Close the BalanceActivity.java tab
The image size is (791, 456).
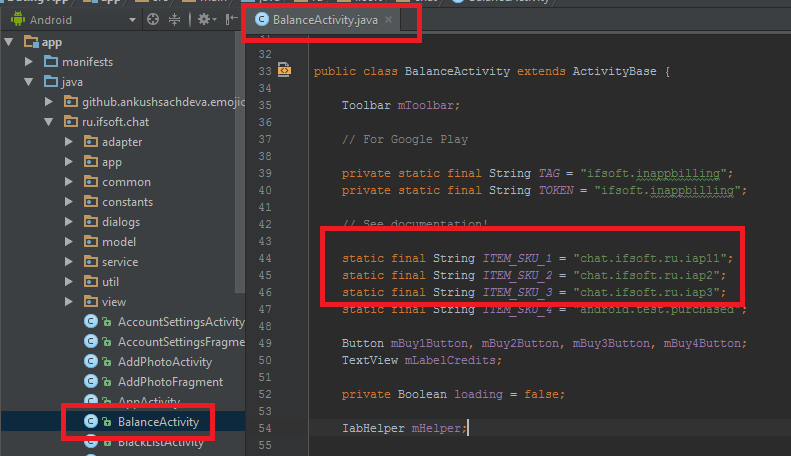tap(388, 19)
